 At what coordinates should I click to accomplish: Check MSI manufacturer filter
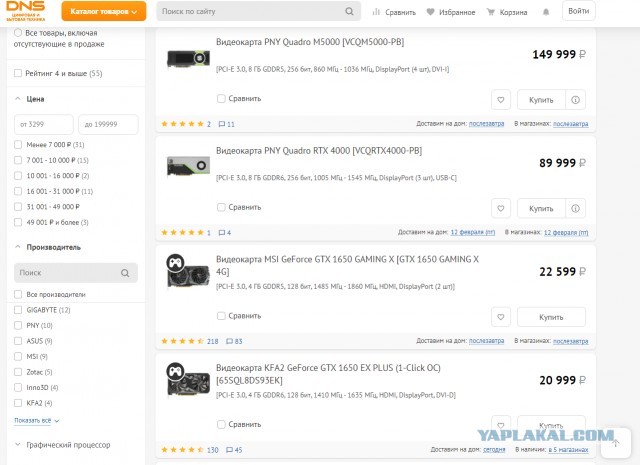(18, 356)
